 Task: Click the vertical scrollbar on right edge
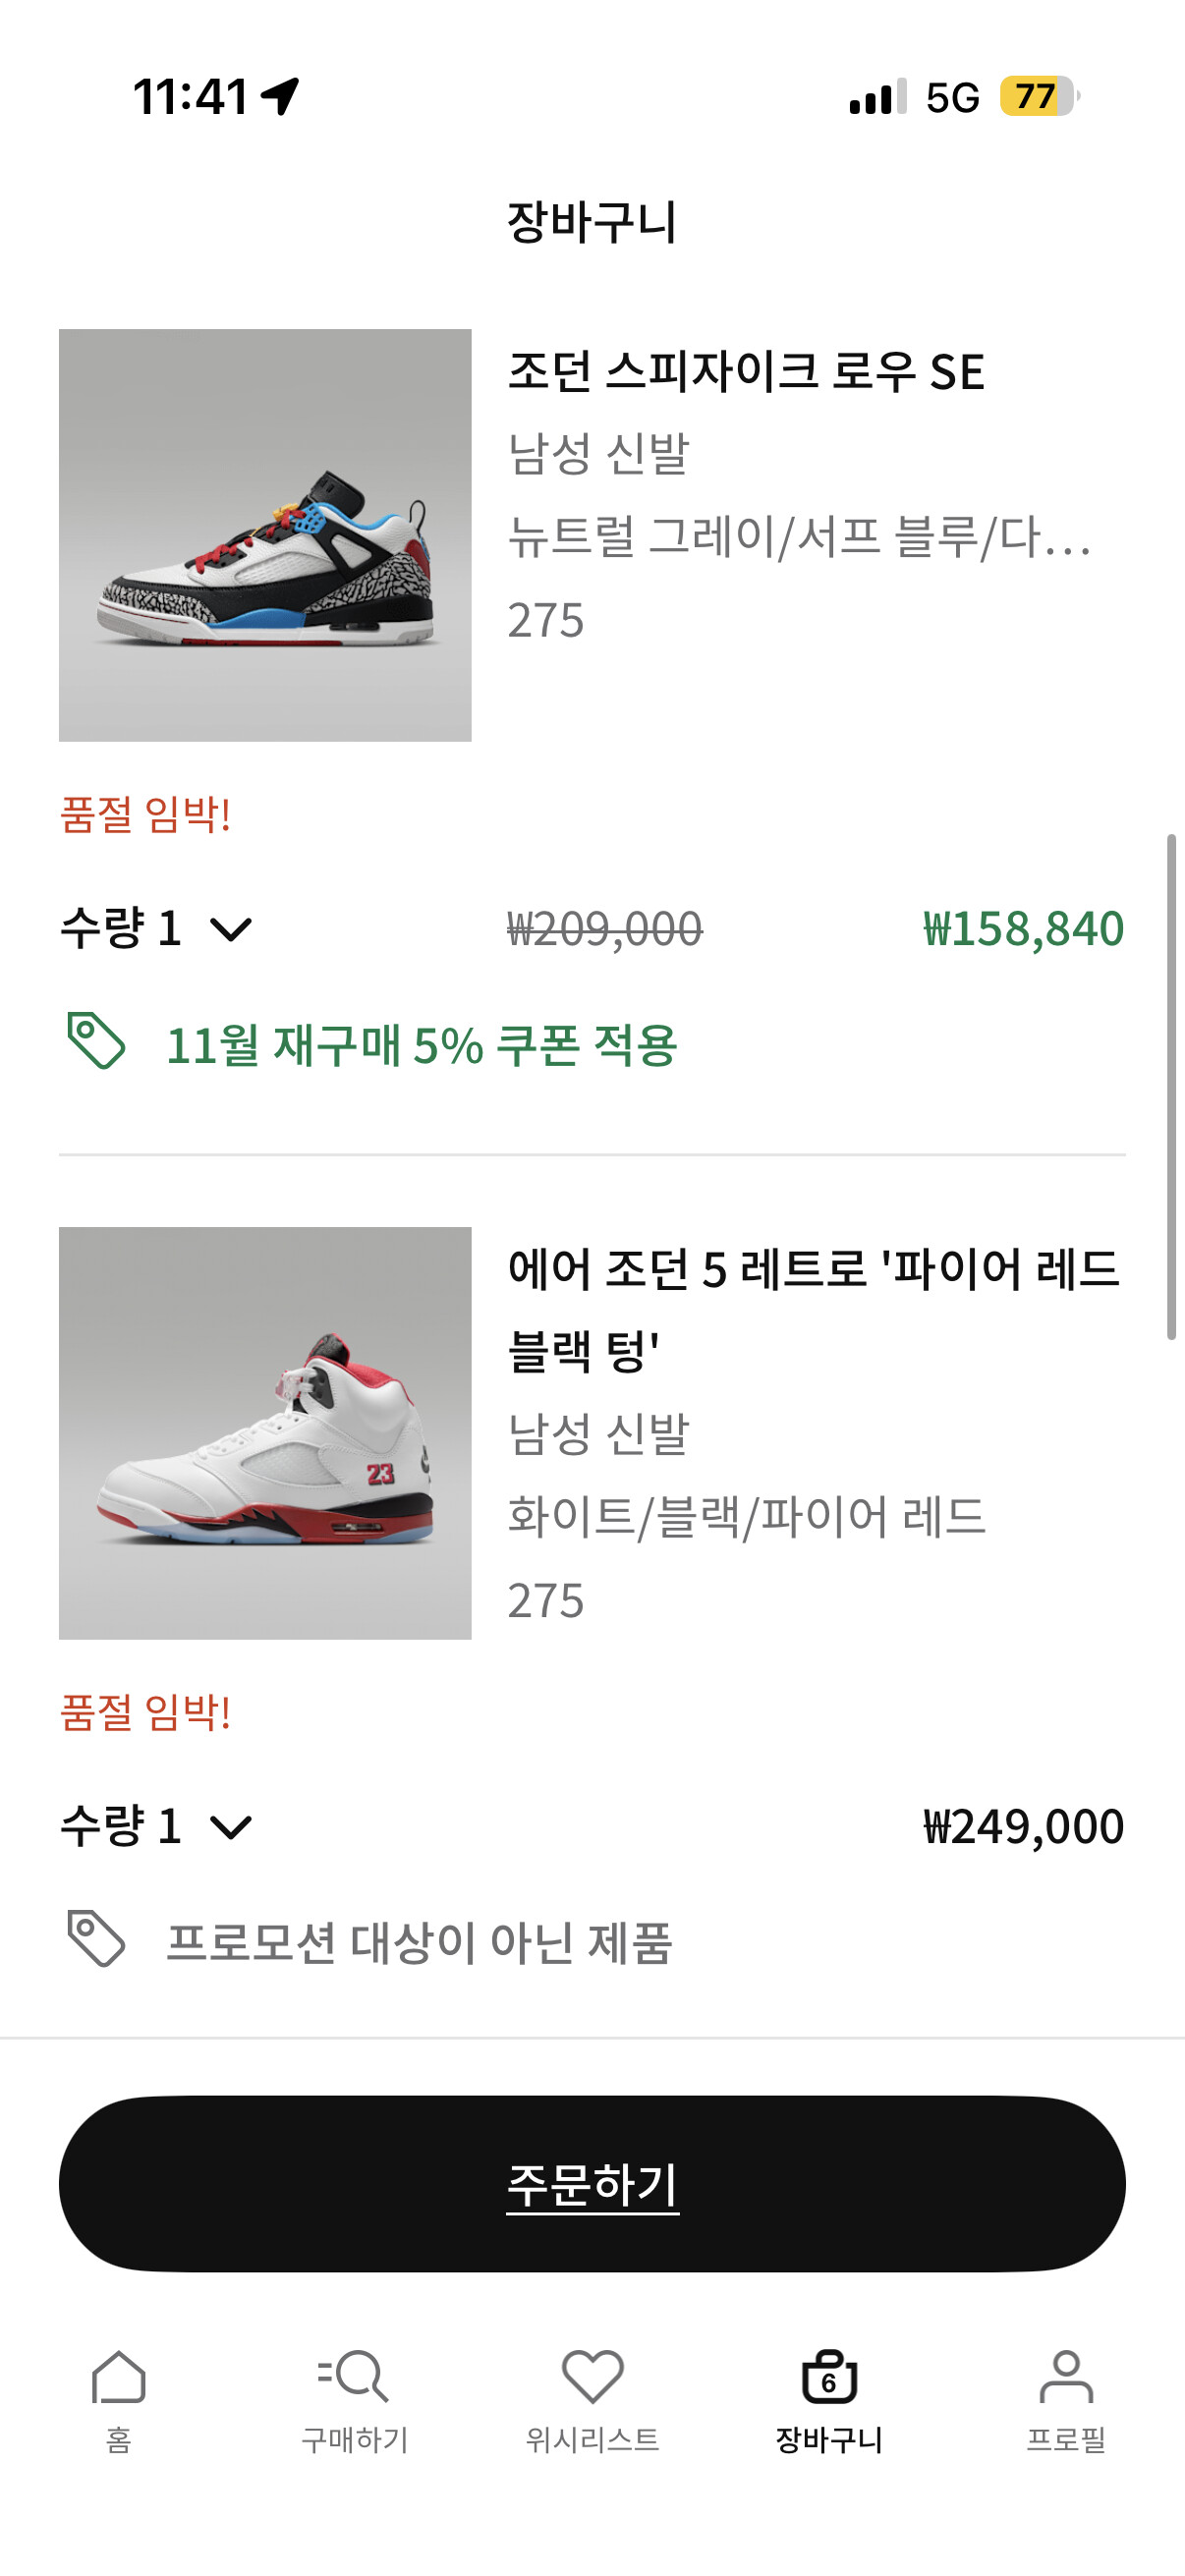(1171, 1085)
